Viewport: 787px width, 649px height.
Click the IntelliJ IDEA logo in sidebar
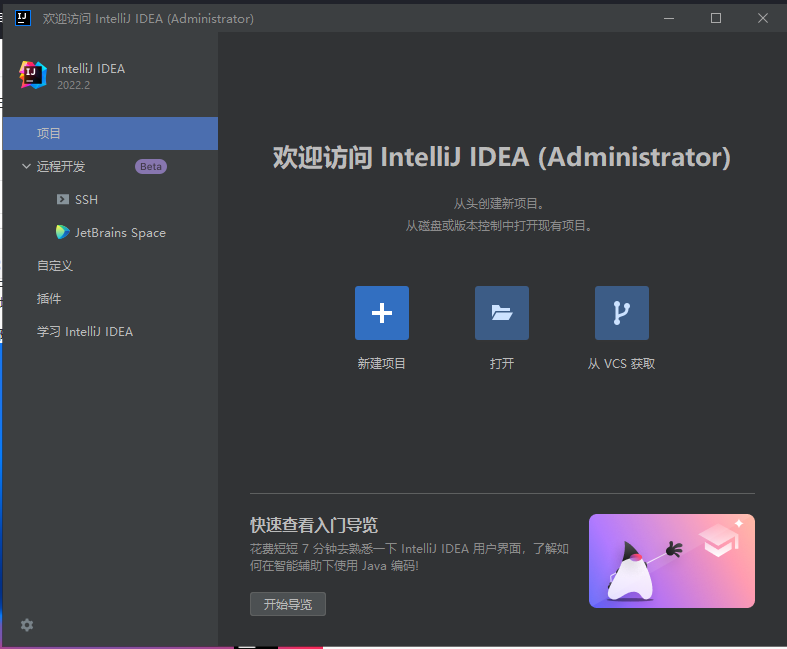click(33, 75)
